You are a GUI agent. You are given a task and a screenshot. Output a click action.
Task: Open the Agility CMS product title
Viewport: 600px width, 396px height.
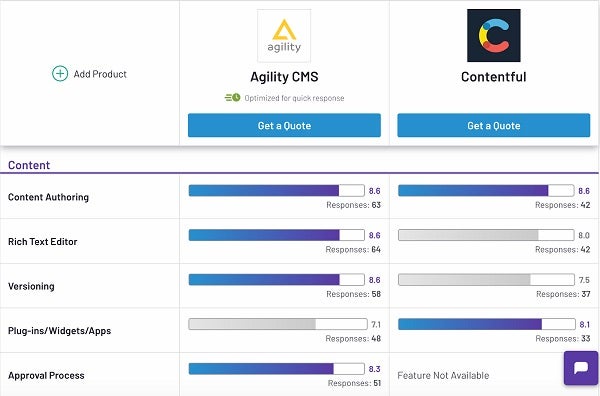click(284, 77)
